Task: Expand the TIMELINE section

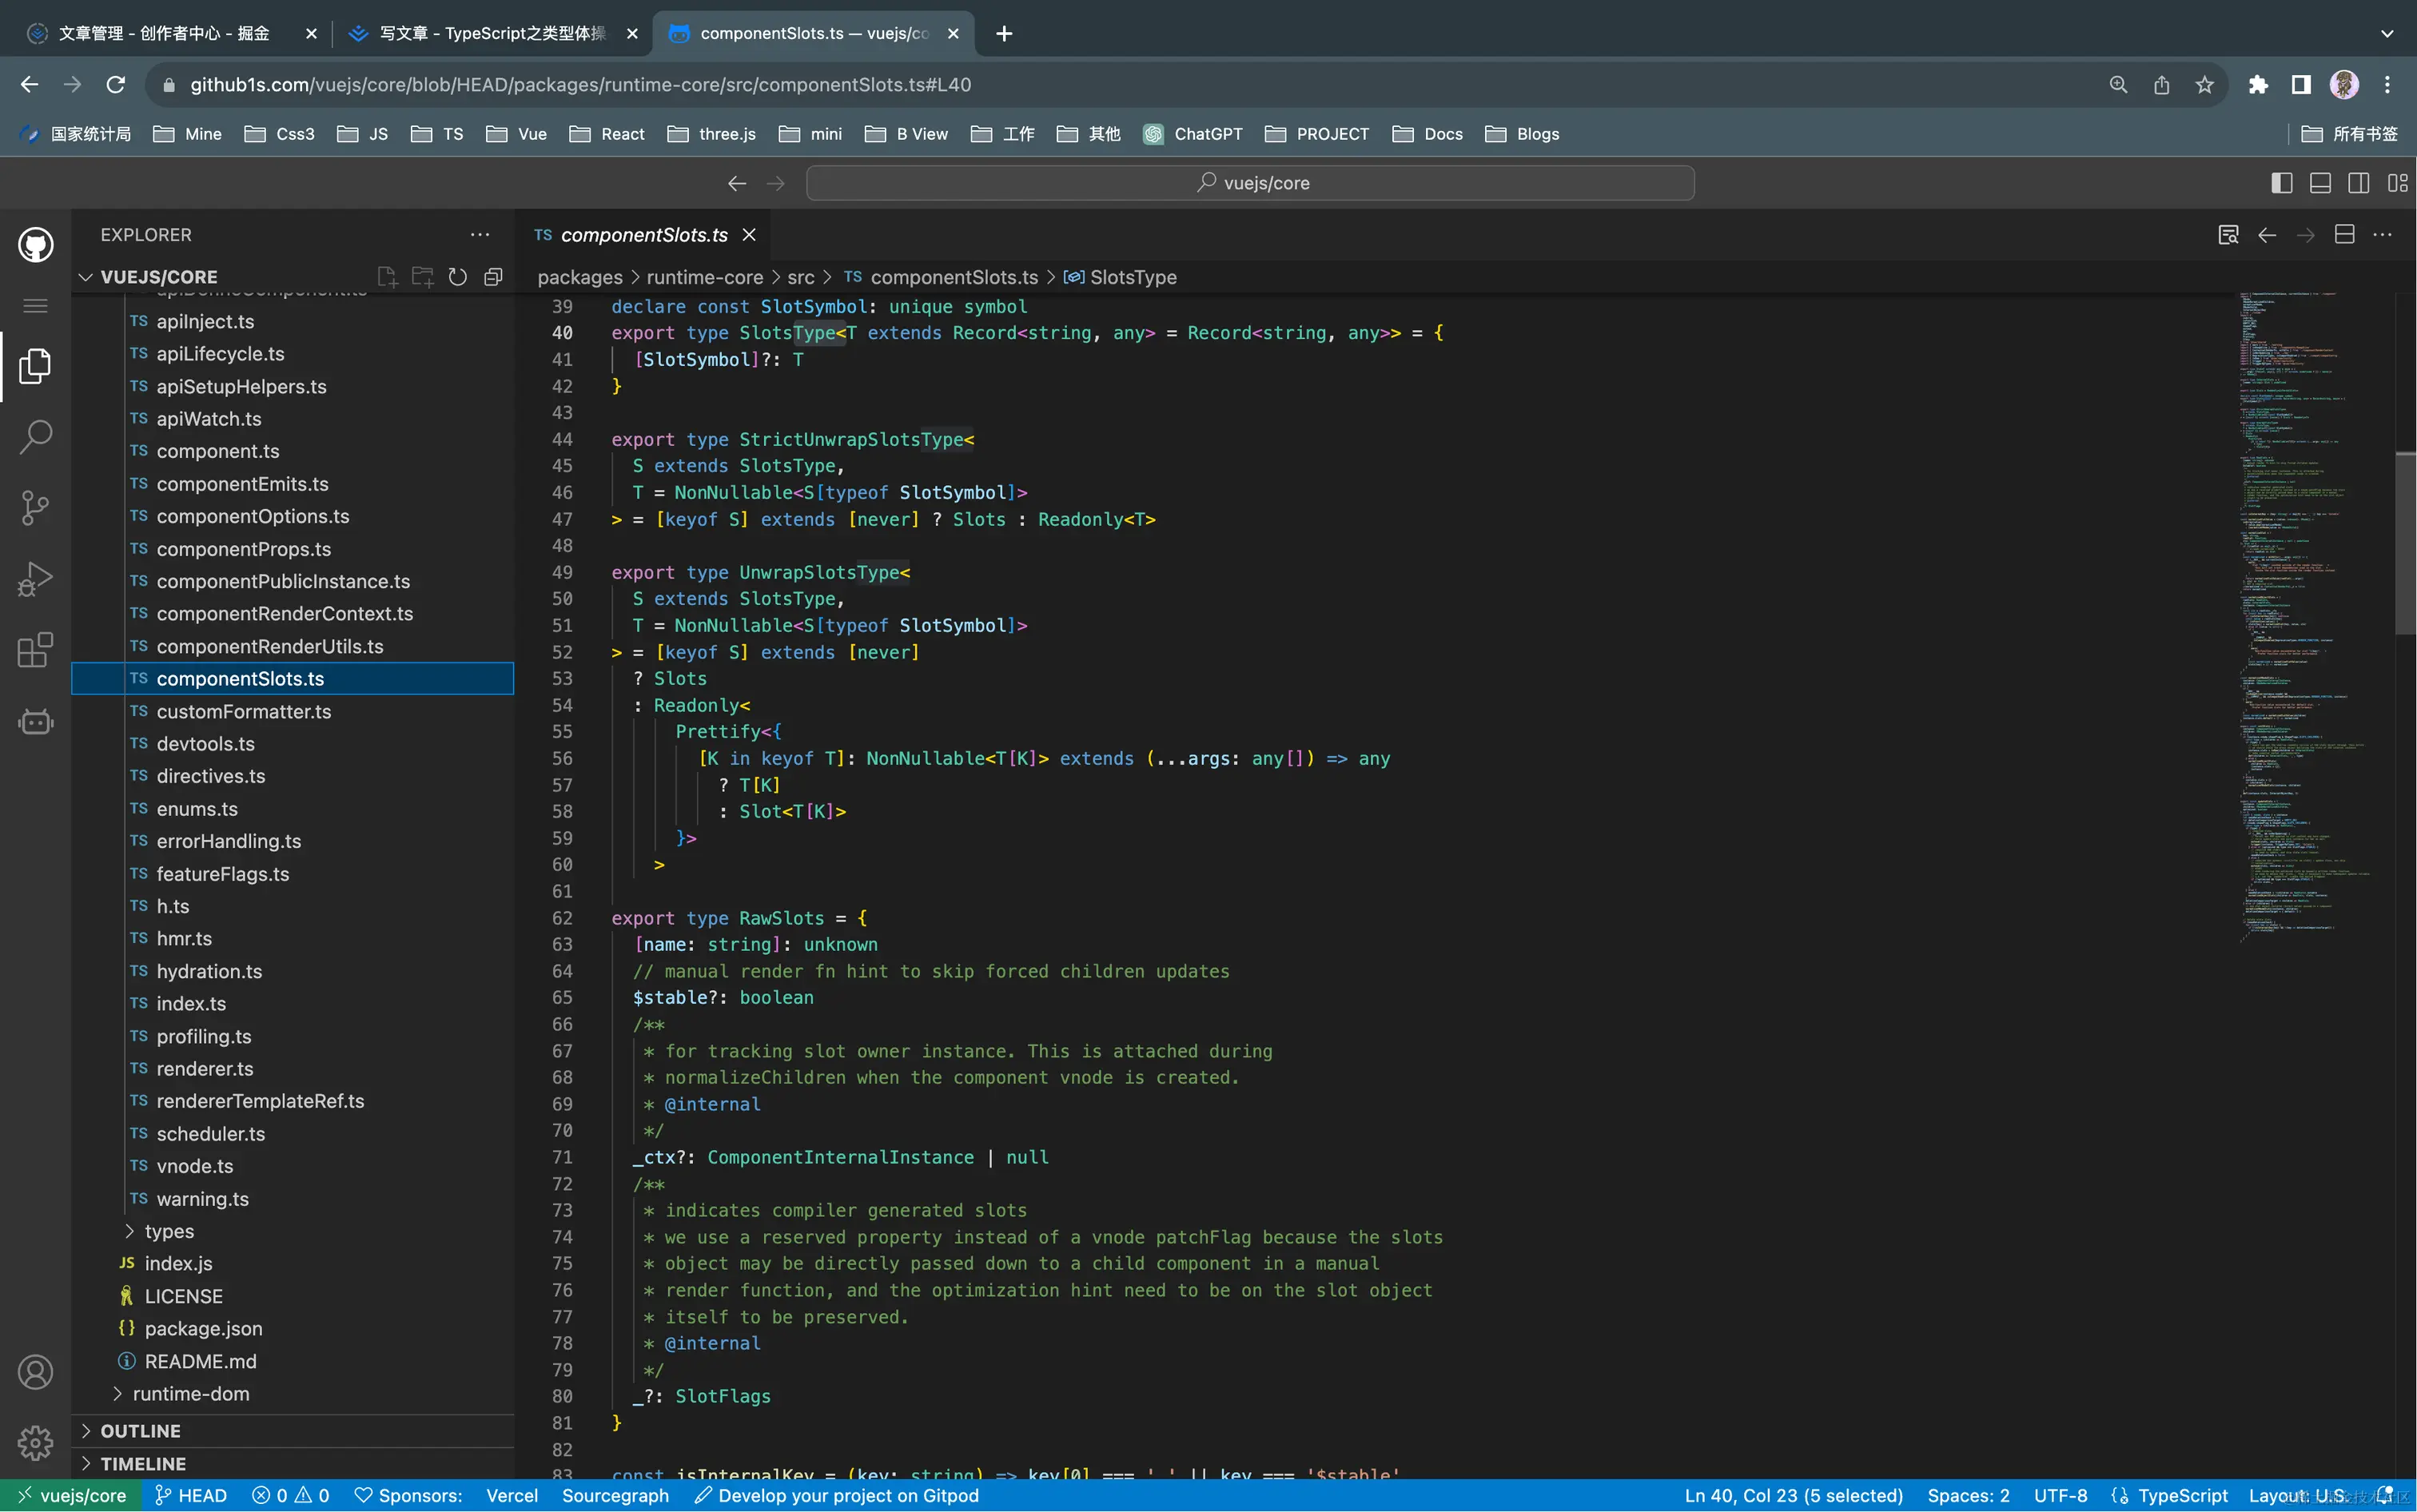Action: (143, 1463)
